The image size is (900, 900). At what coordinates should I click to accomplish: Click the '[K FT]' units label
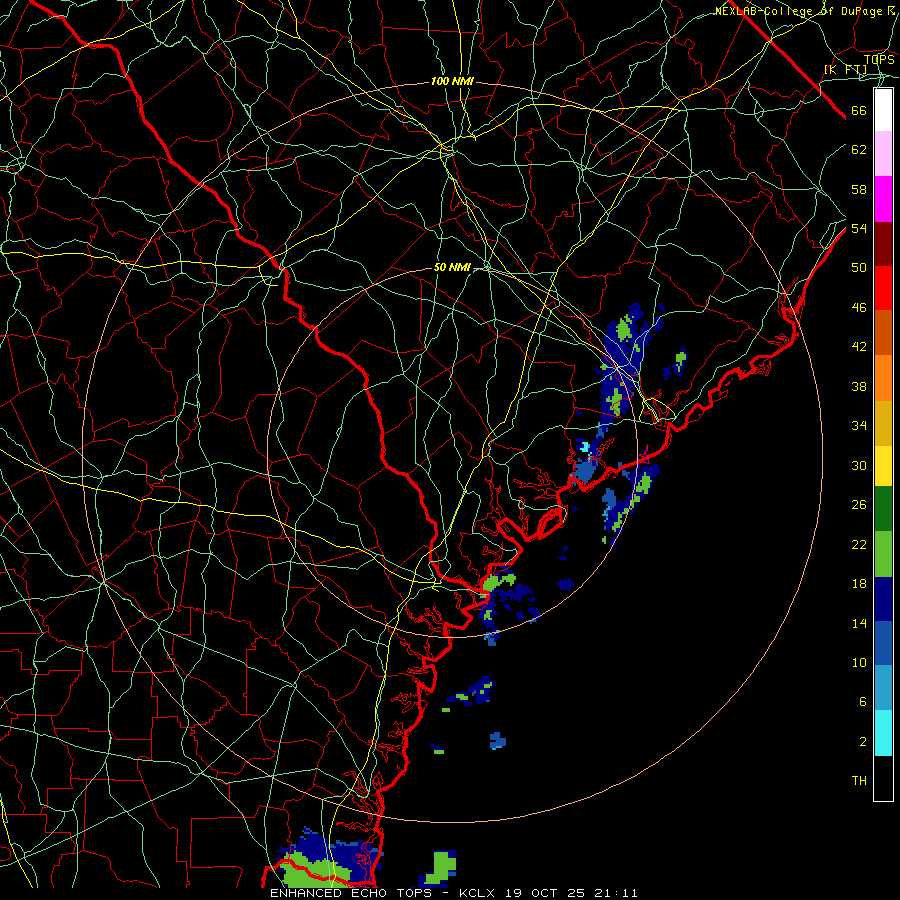coord(845,70)
